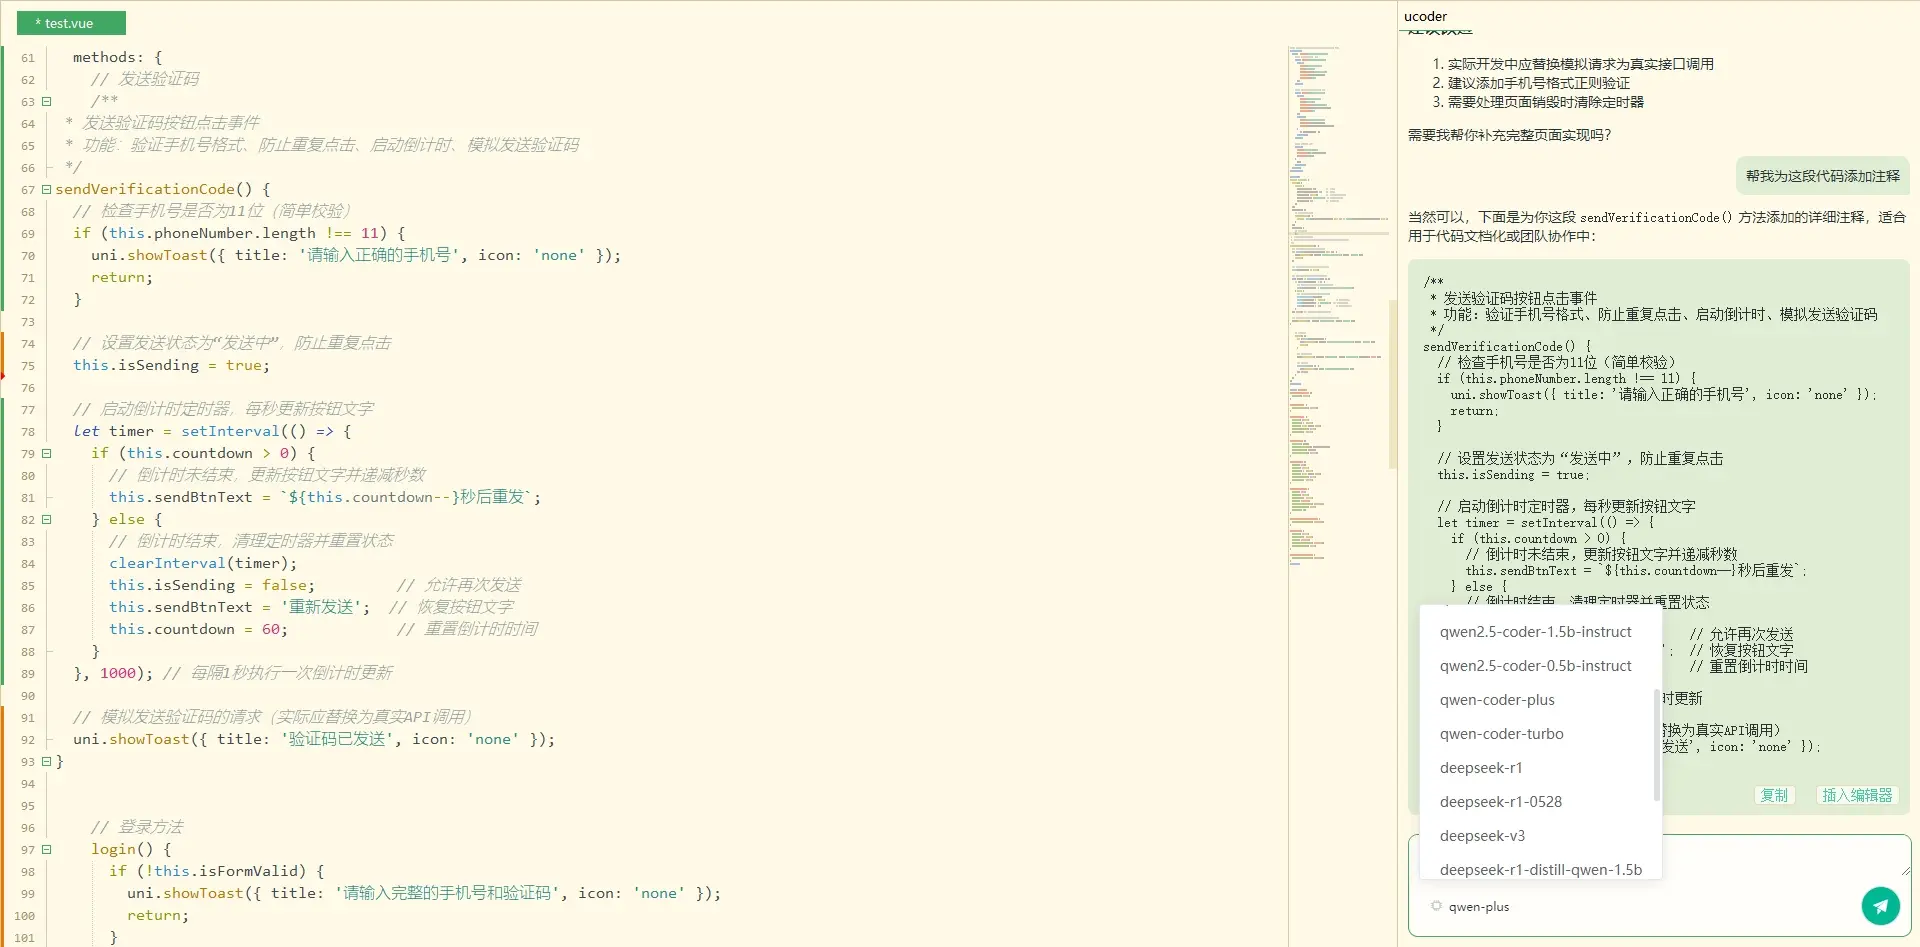Collapse the if countdown block at line 79
Screen dimensions: 1920x947
coord(46,453)
